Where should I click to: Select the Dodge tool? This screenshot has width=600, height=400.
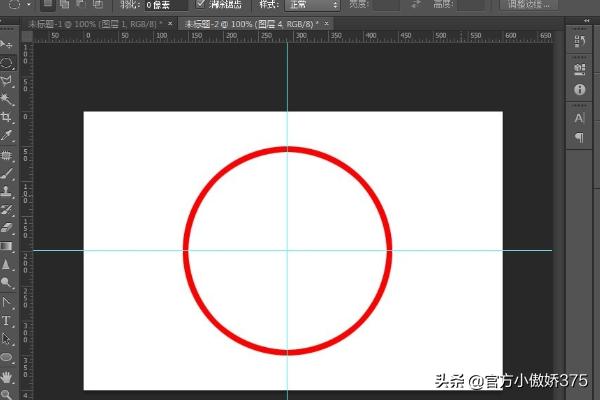click(x=7, y=282)
